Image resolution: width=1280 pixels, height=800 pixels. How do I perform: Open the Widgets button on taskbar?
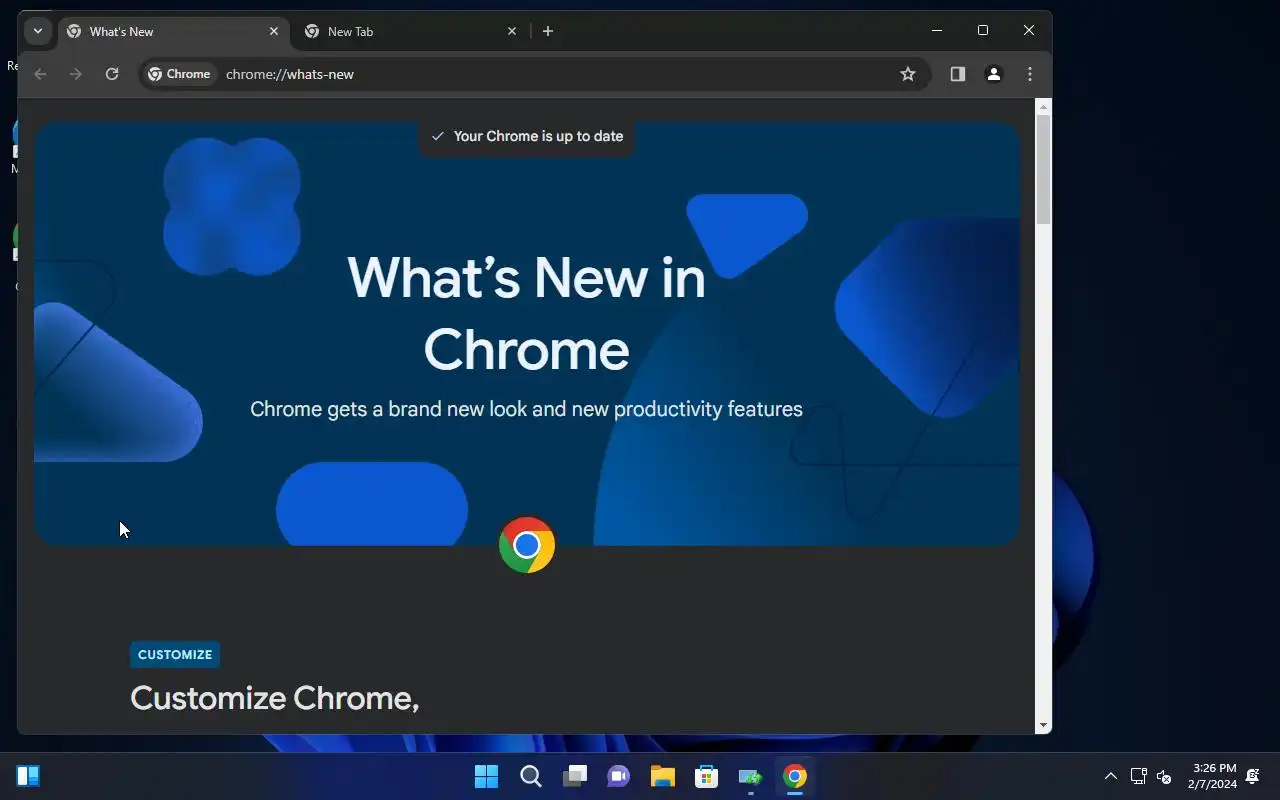(x=28, y=776)
